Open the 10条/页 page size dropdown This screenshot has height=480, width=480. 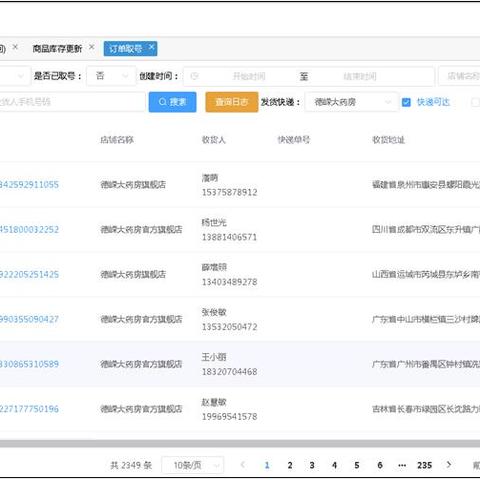coord(193,465)
